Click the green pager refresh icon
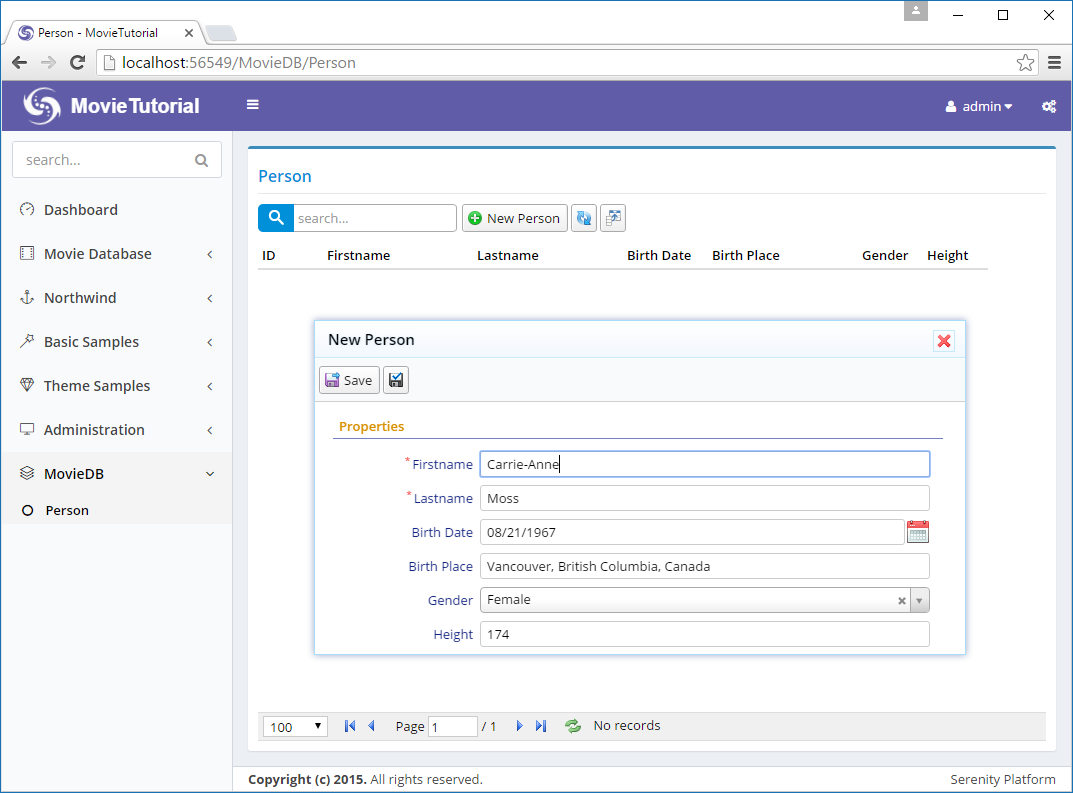The width and height of the screenshot is (1073, 793). click(573, 726)
